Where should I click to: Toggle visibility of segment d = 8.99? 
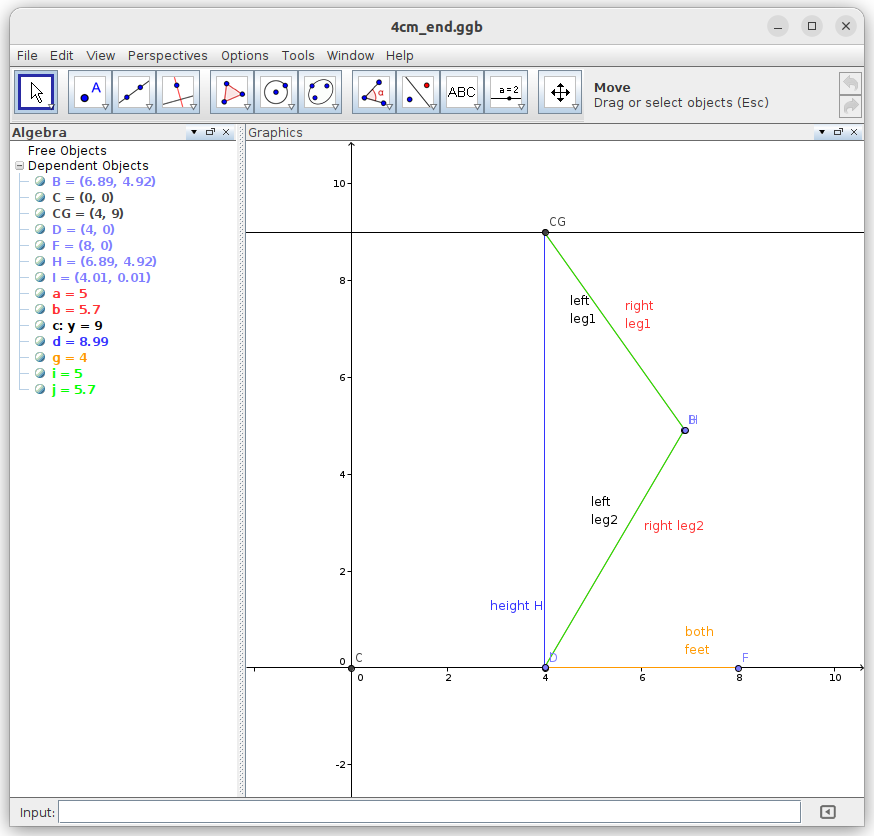pos(40,341)
